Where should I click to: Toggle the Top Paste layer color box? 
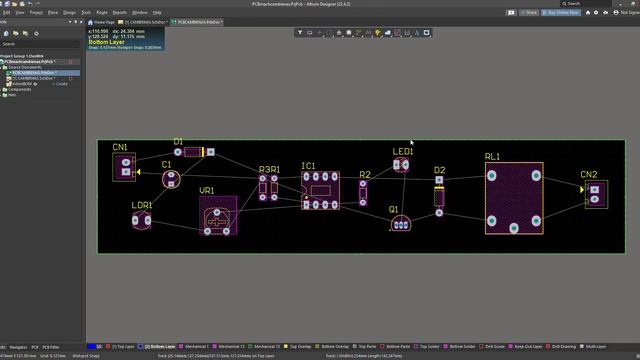(x=355, y=347)
